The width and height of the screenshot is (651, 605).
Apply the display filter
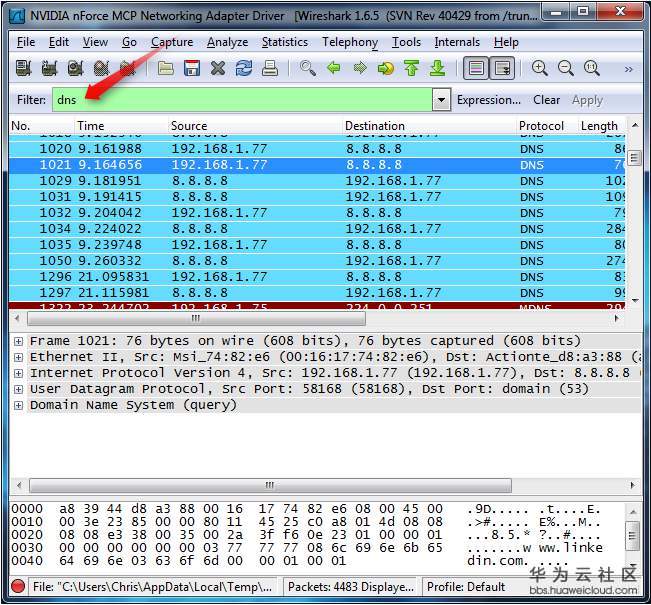tap(587, 100)
